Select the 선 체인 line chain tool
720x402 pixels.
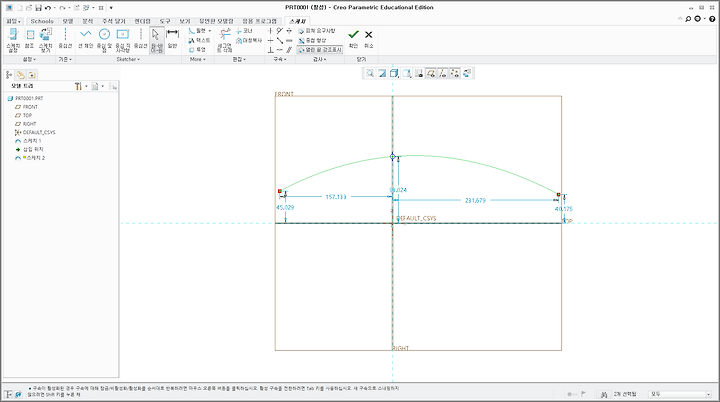[85, 40]
